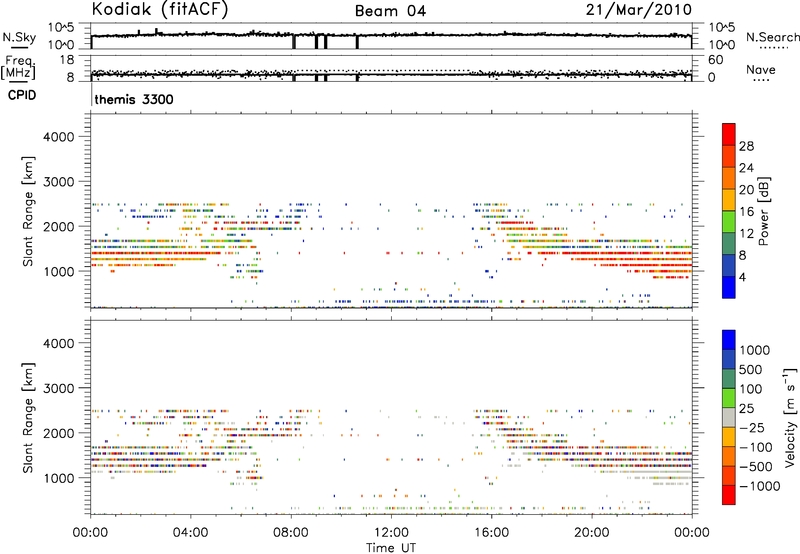Click the '18' frequency axis tick
Image resolution: width=800 pixels, height=554 pixels.
pyautogui.click(x=67, y=60)
